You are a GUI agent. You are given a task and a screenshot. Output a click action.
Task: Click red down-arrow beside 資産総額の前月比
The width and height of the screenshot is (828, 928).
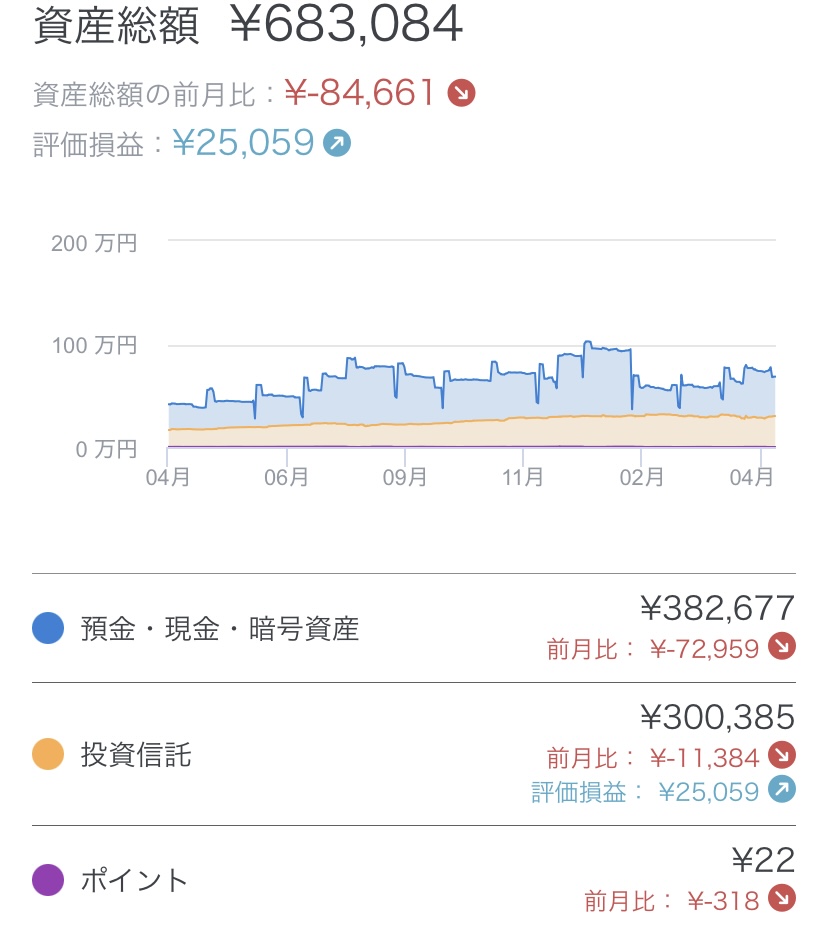click(461, 94)
